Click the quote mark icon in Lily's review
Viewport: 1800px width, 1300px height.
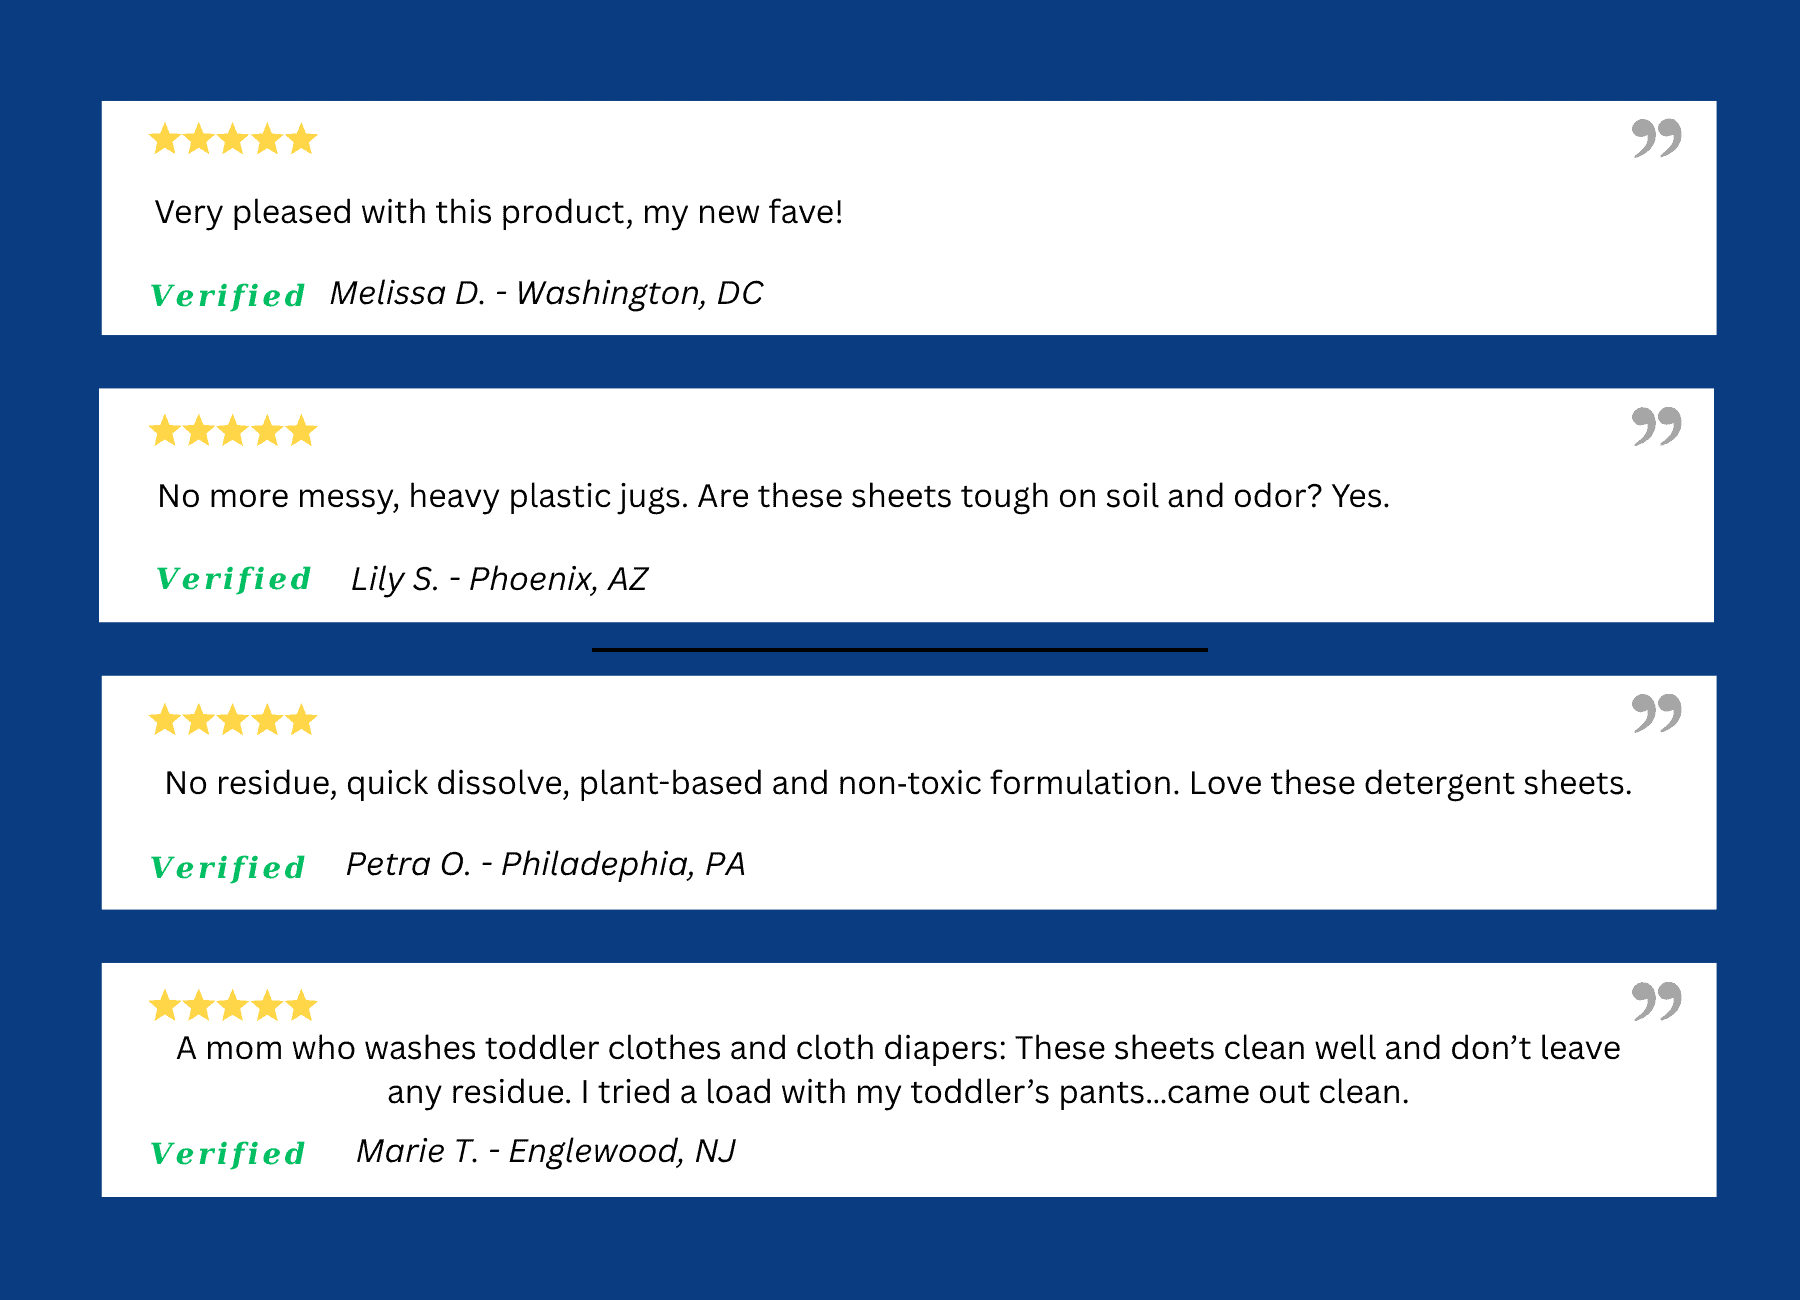coord(1656,426)
